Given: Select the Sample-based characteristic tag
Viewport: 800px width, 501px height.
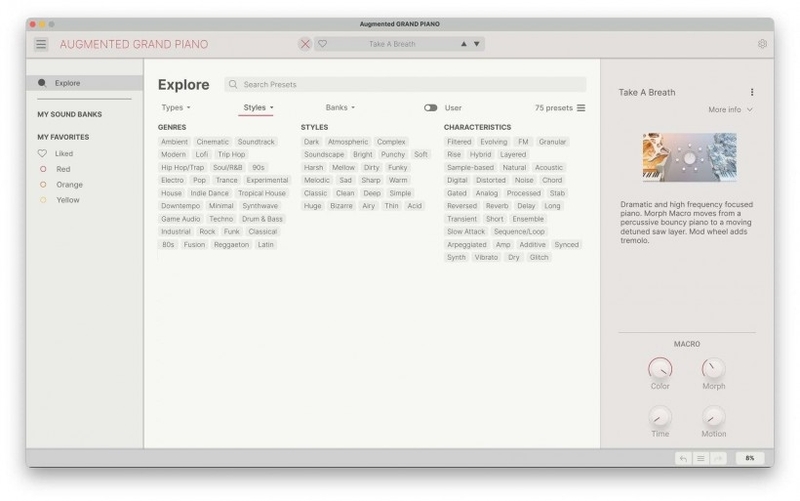Looking at the screenshot, I should tap(470, 168).
